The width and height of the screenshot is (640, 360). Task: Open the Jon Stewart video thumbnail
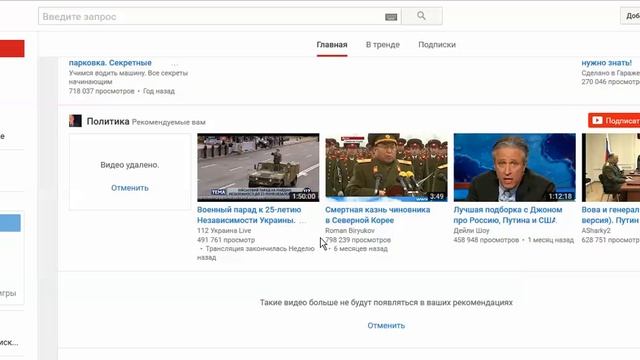pos(515,167)
